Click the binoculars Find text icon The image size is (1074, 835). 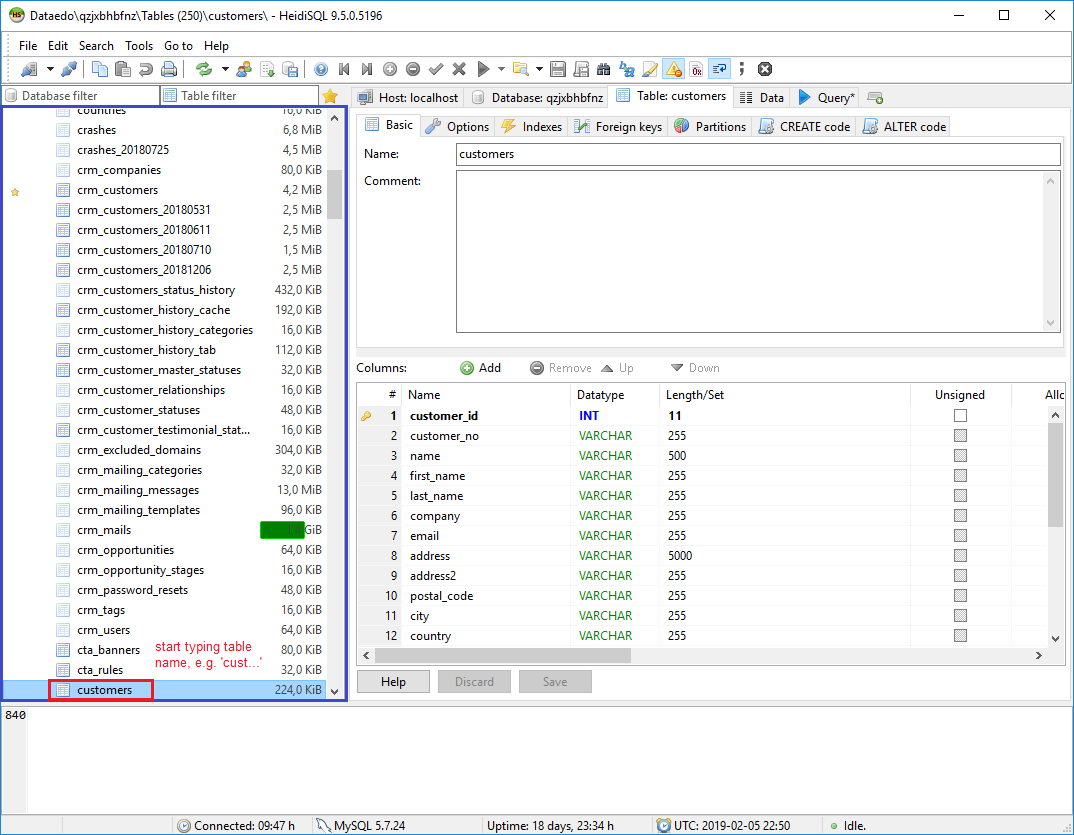(603, 69)
